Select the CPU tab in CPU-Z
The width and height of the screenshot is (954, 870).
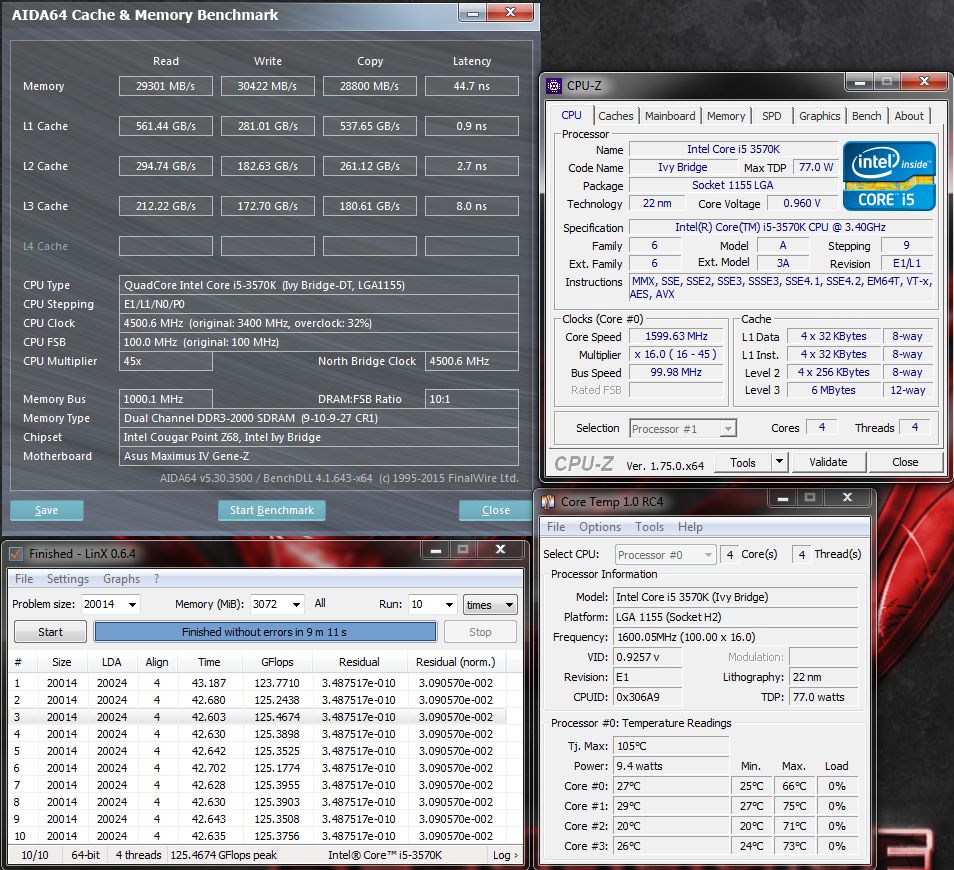(x=571, y=115)
